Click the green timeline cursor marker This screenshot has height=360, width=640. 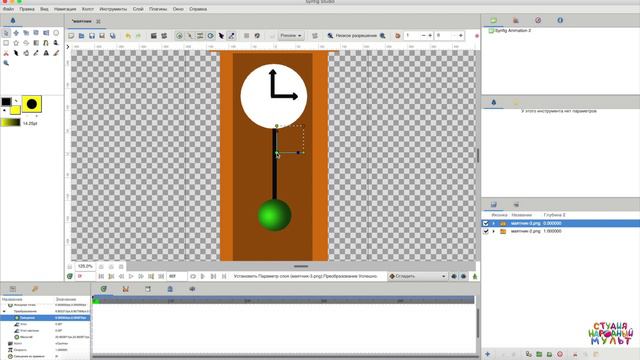point(96,301)
